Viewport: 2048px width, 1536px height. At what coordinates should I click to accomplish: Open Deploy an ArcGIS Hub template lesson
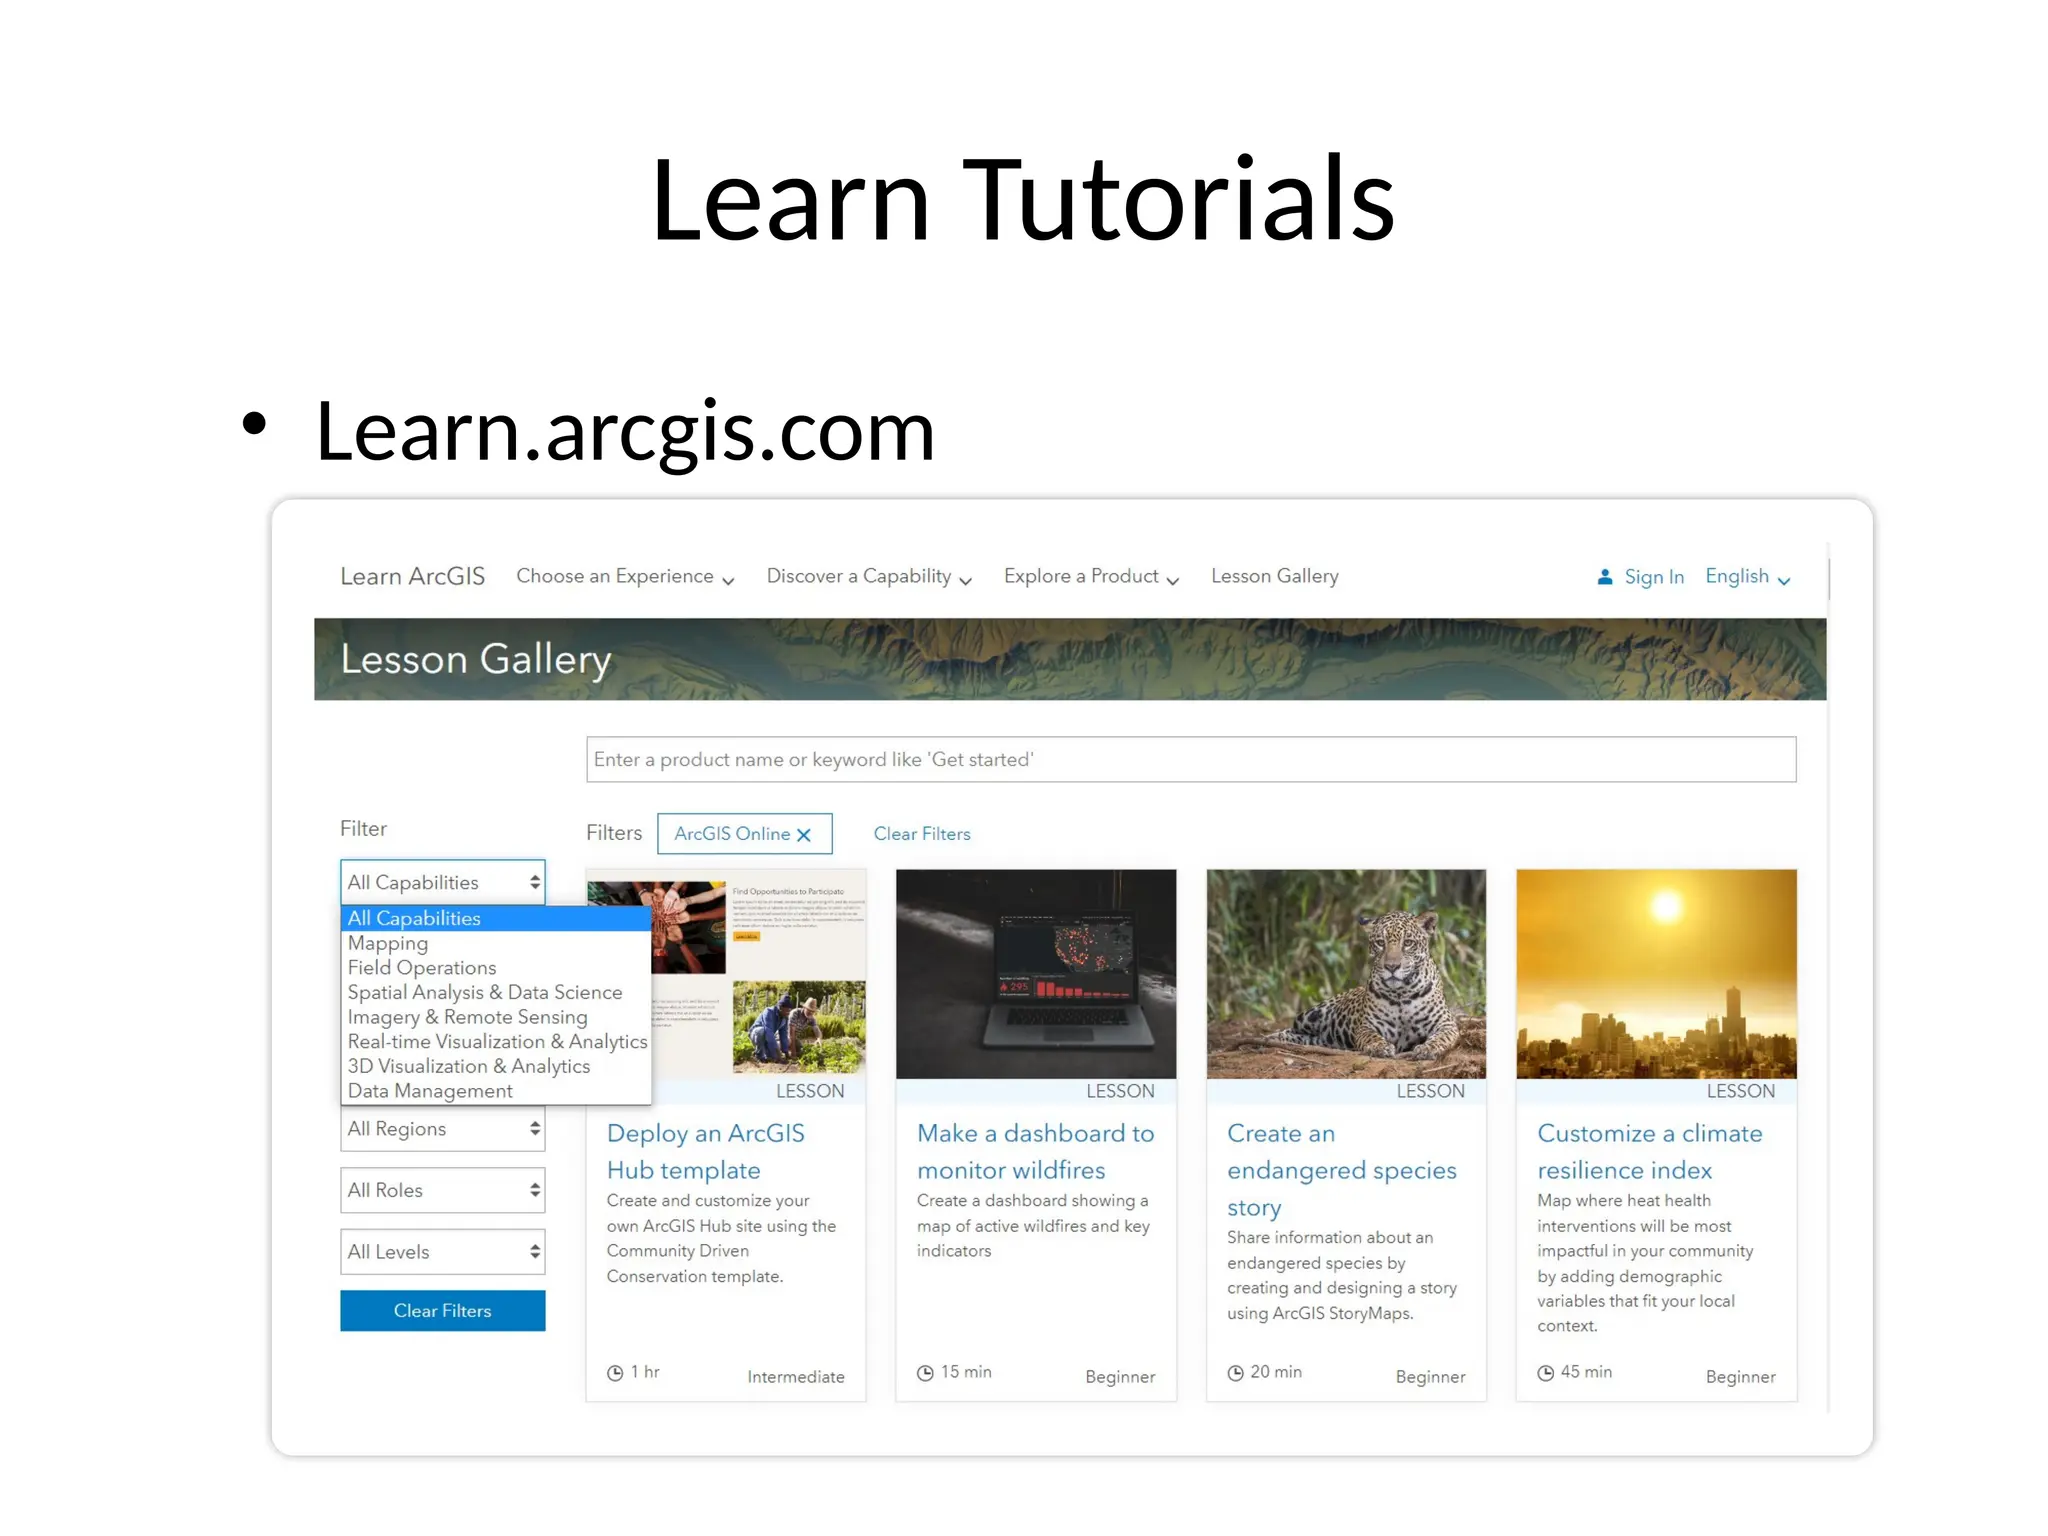(706, 1152)
